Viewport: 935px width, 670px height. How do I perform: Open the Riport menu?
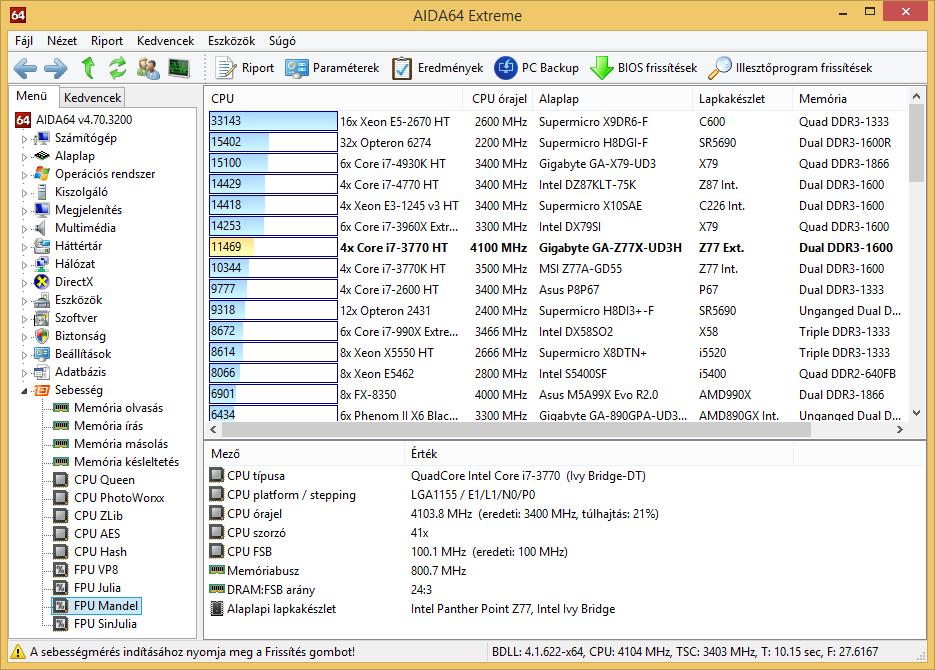(107, 41)
